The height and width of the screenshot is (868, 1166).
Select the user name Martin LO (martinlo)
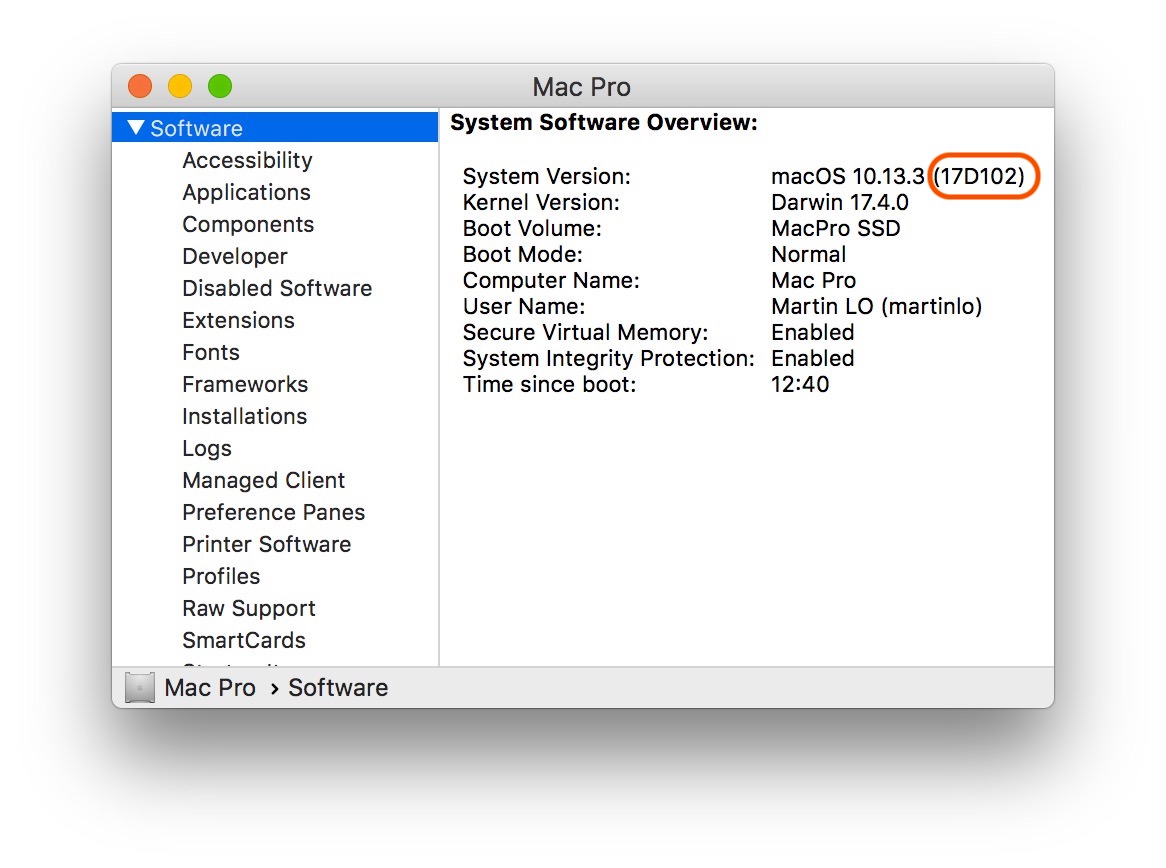coord(877,306)
